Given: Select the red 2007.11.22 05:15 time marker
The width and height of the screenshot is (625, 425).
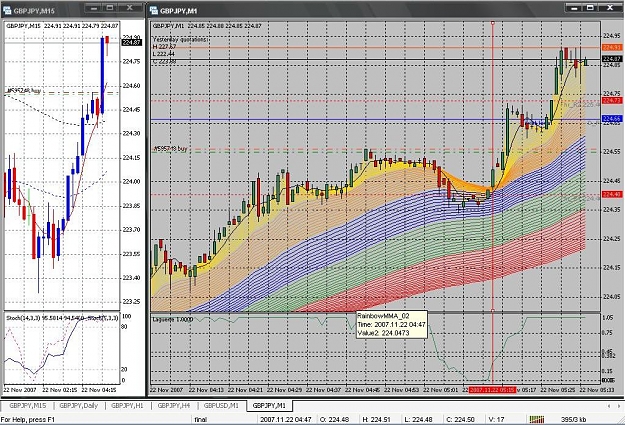Looking at the screenshot, I should pos(492,390).
